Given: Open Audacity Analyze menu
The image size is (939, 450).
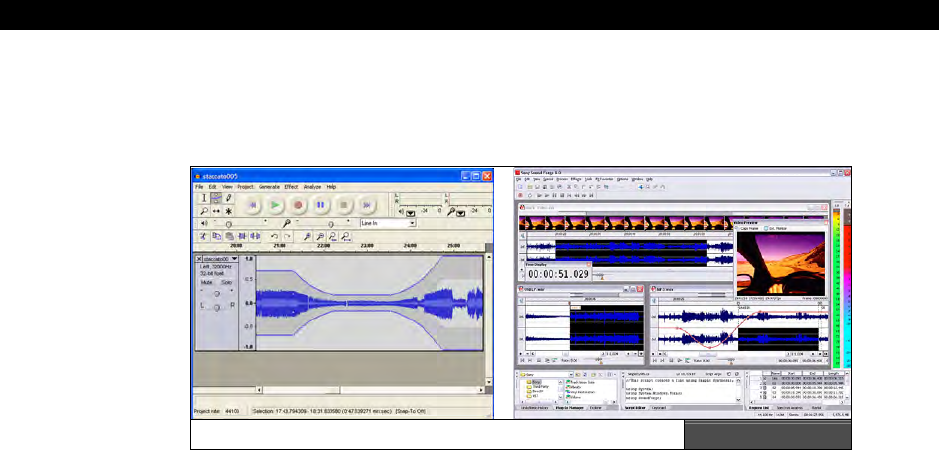Looking at the screenshot, I should [x=313, y=187].
